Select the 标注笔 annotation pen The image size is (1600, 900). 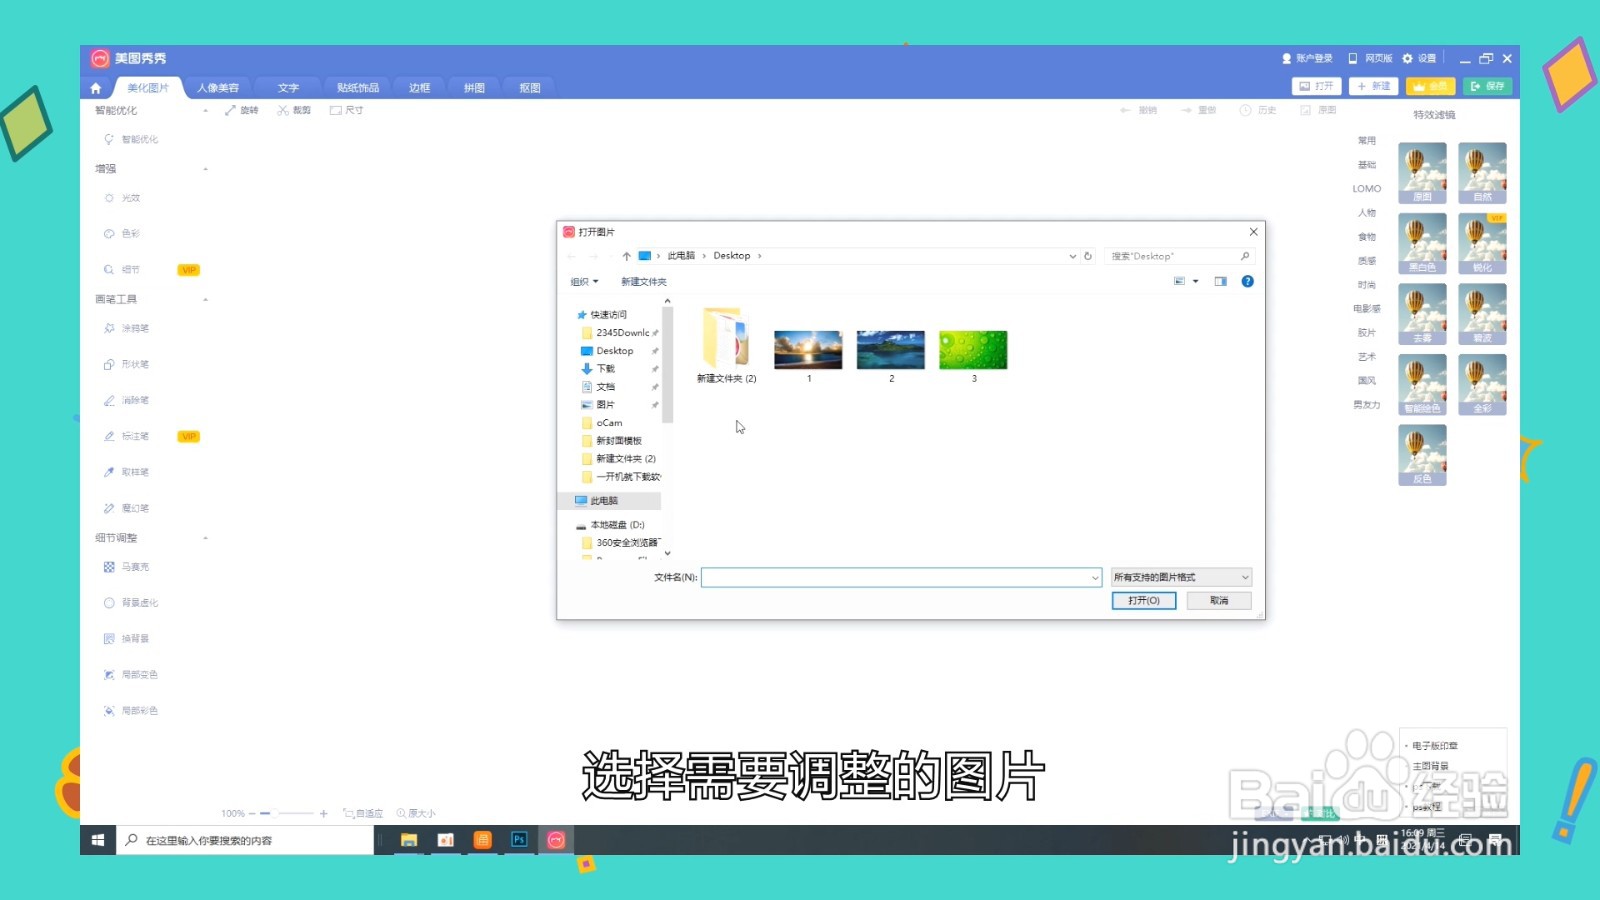[x=126, y=436]
